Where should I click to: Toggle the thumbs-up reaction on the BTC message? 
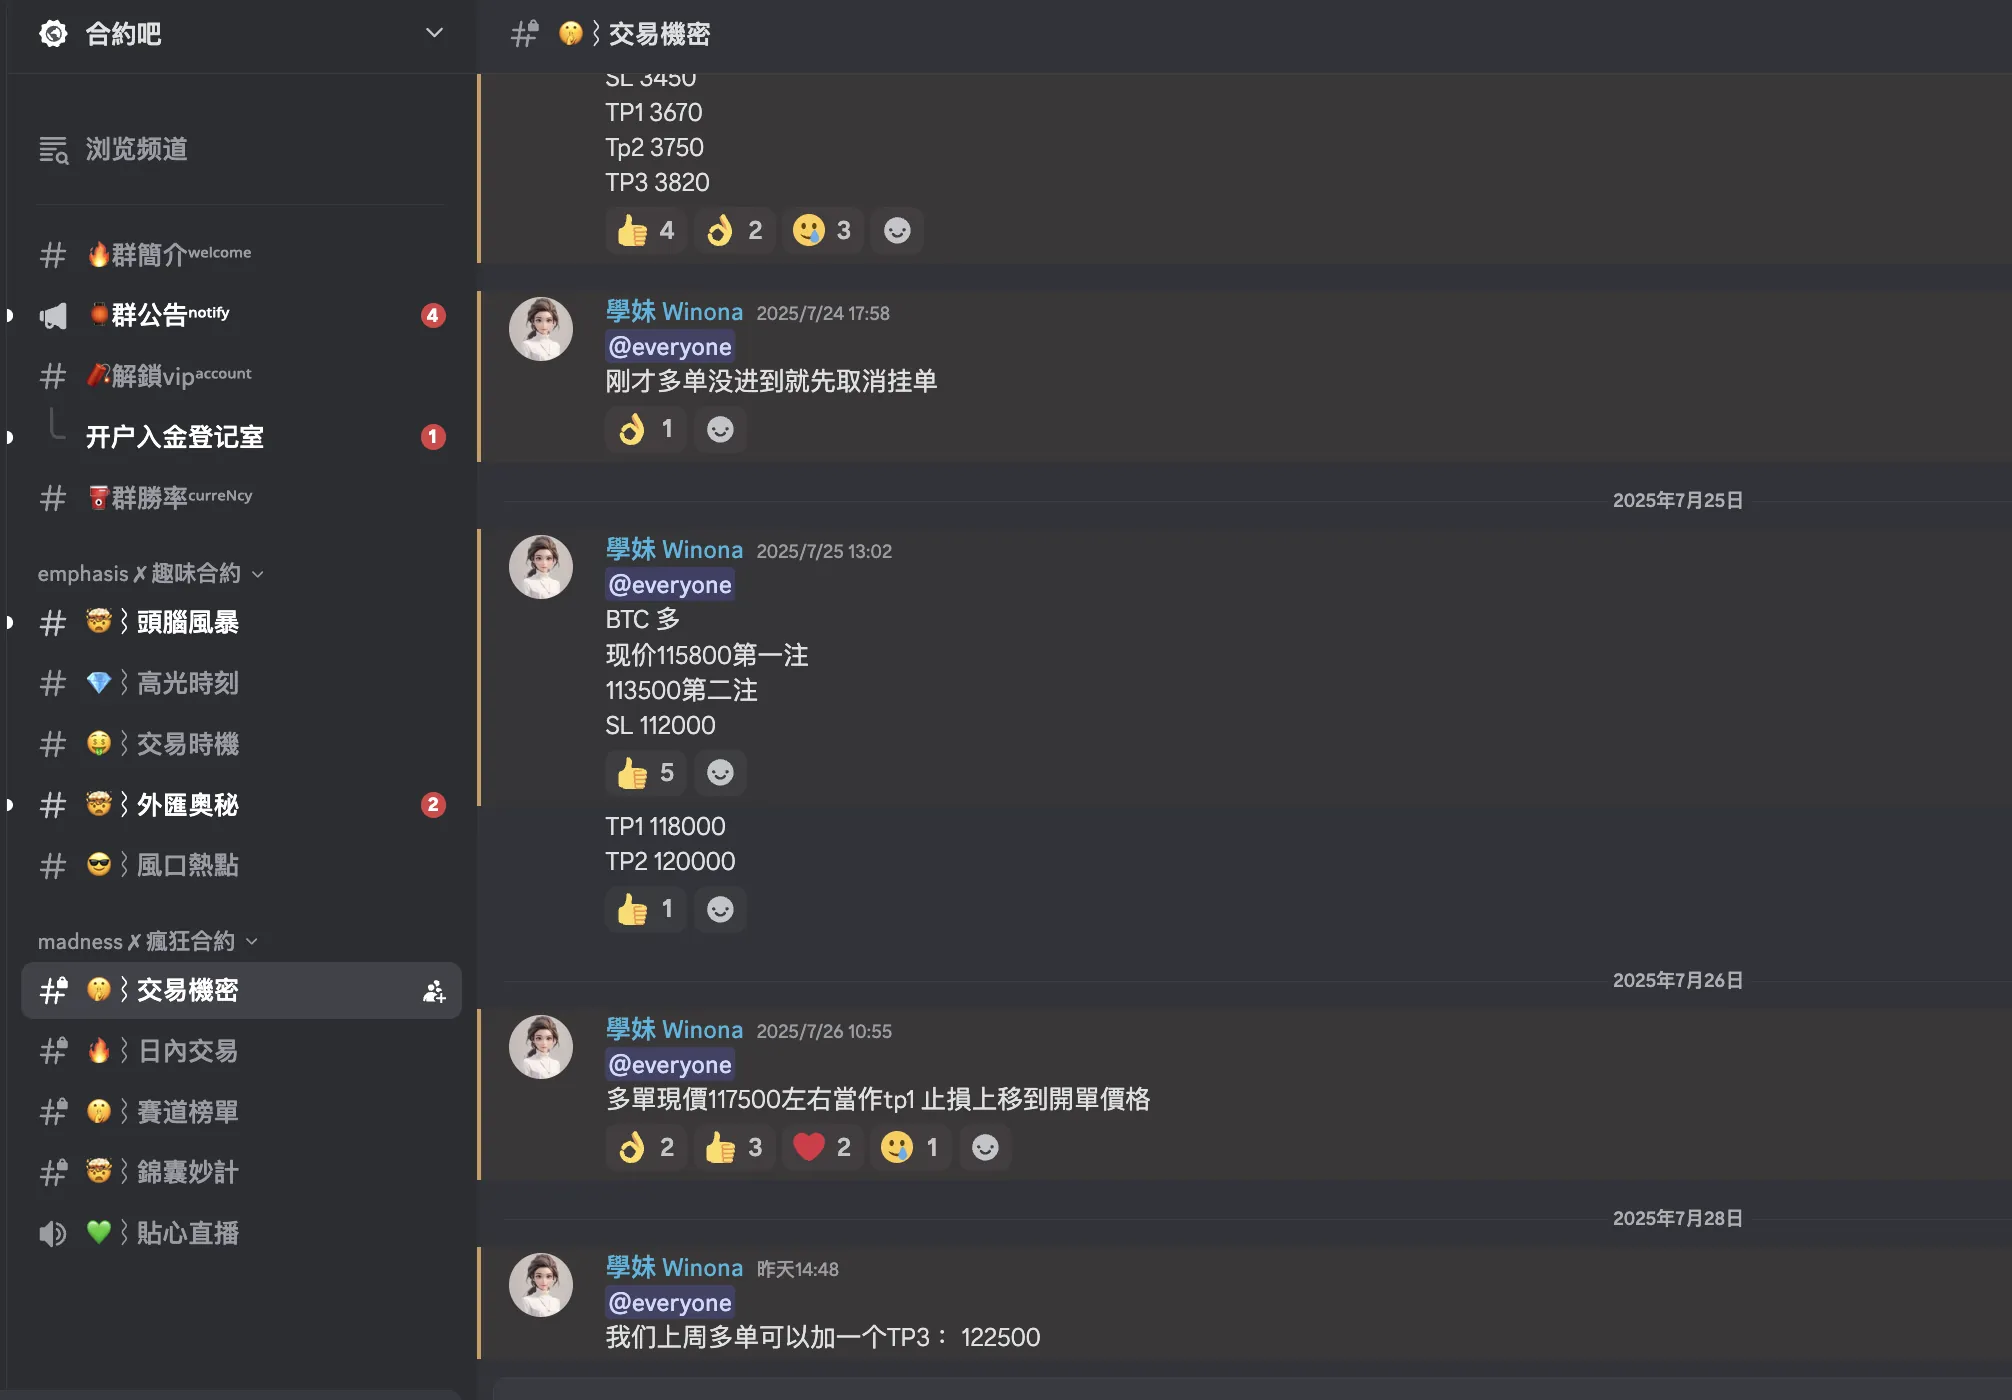click(x=645, y=772)
